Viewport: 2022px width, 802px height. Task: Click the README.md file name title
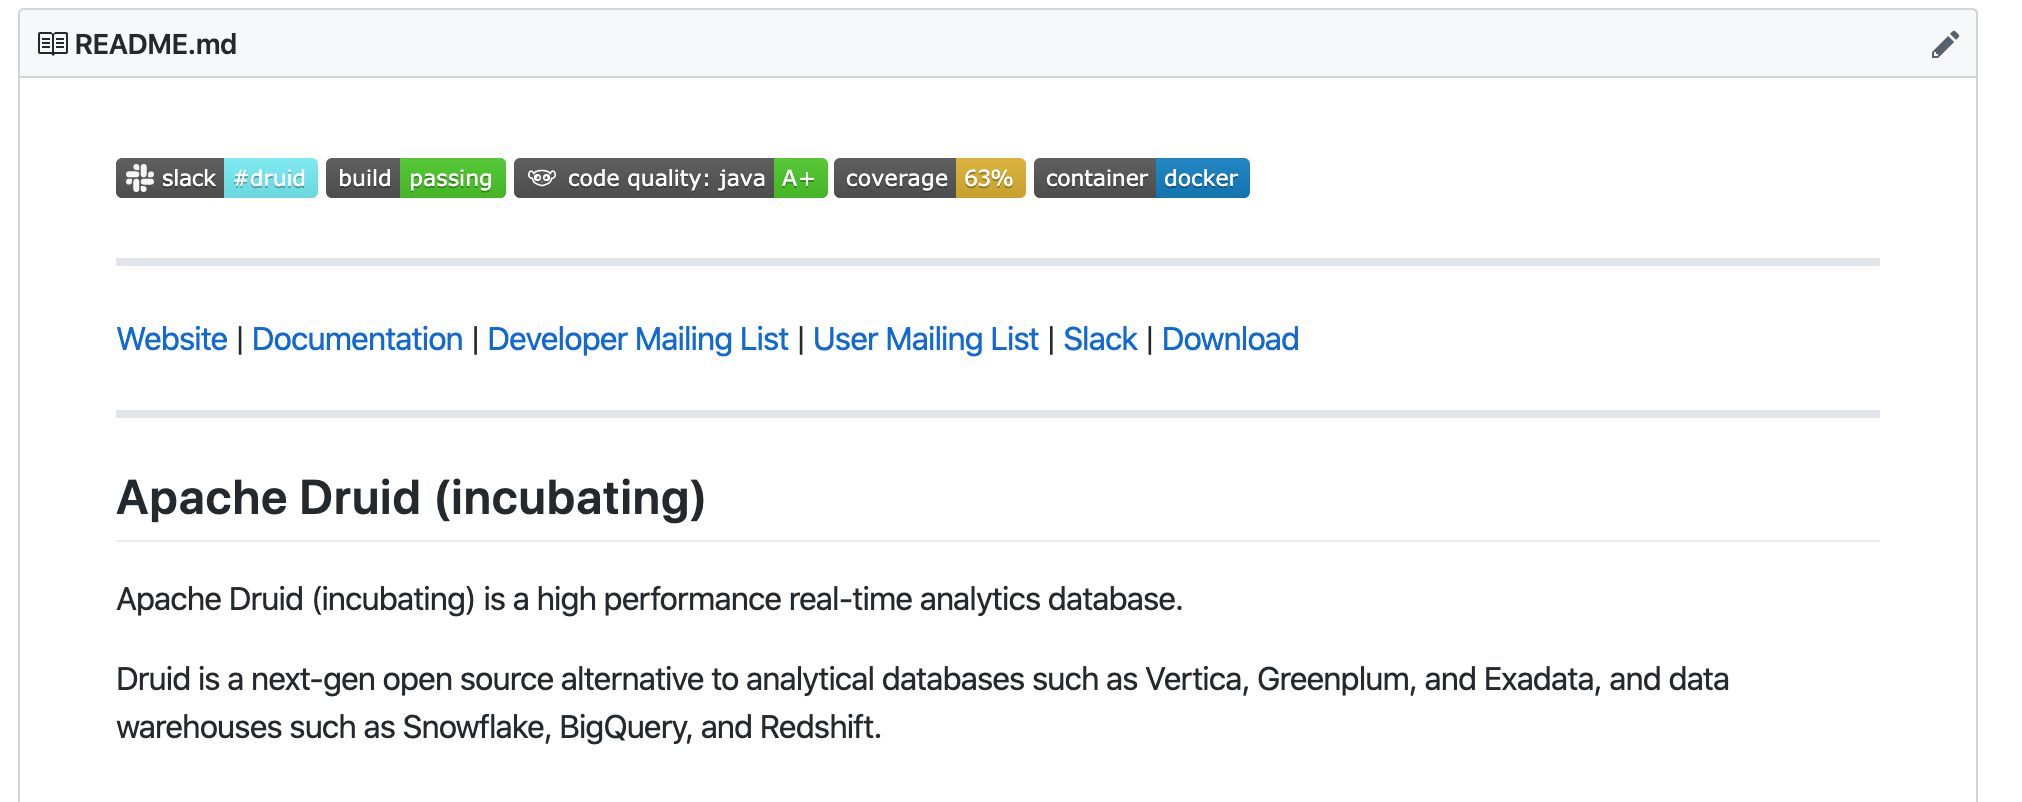[x=156, y=44]
